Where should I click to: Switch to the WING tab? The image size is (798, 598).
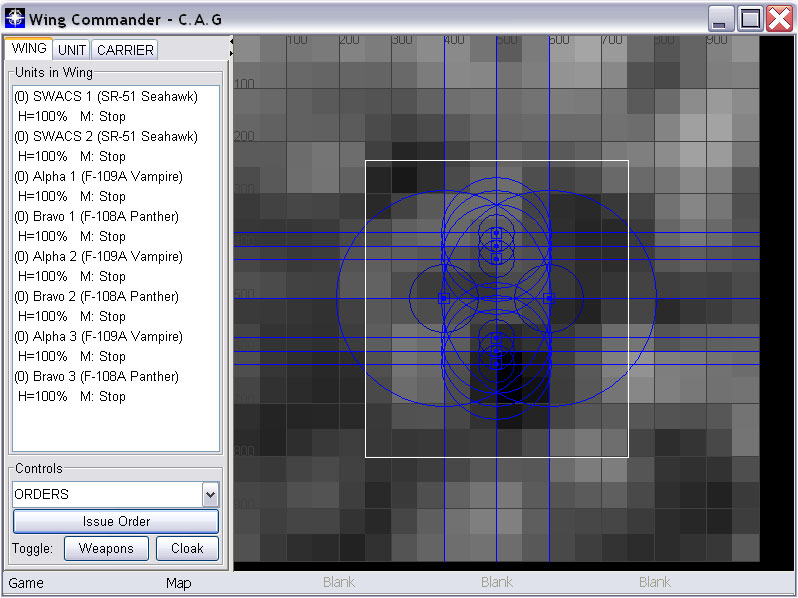pos(29,49)
